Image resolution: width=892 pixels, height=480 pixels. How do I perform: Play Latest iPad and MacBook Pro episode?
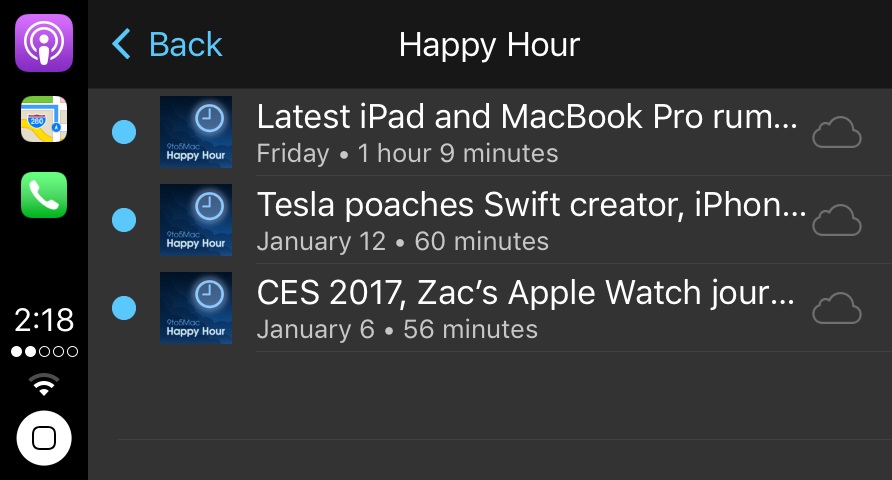coord(527,117)
